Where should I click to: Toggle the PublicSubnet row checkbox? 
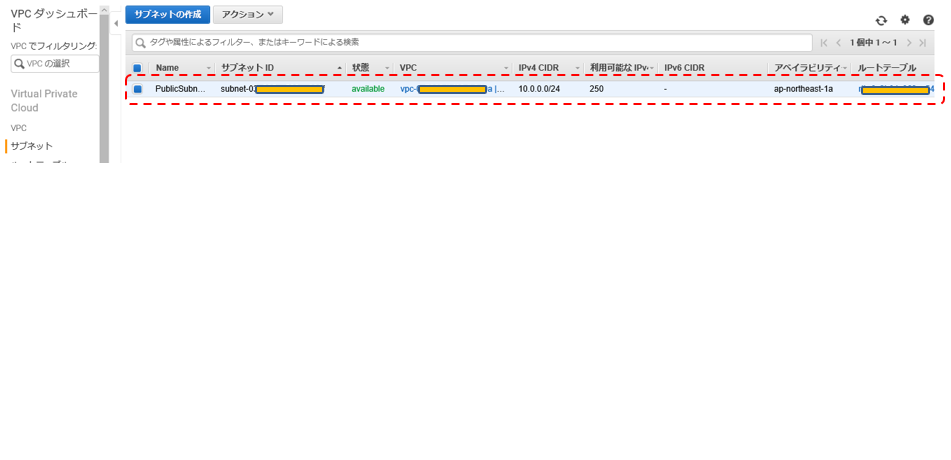(137, 89)
